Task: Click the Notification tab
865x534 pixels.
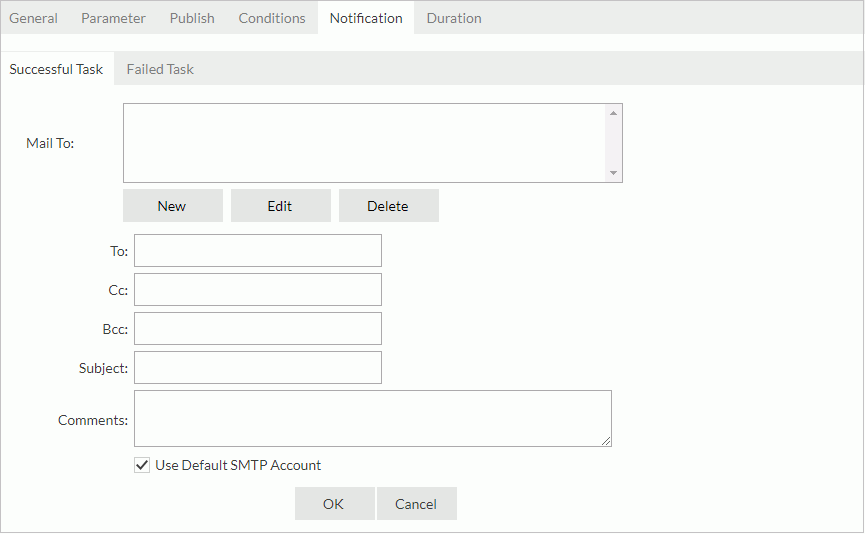Action: point(366,18)
